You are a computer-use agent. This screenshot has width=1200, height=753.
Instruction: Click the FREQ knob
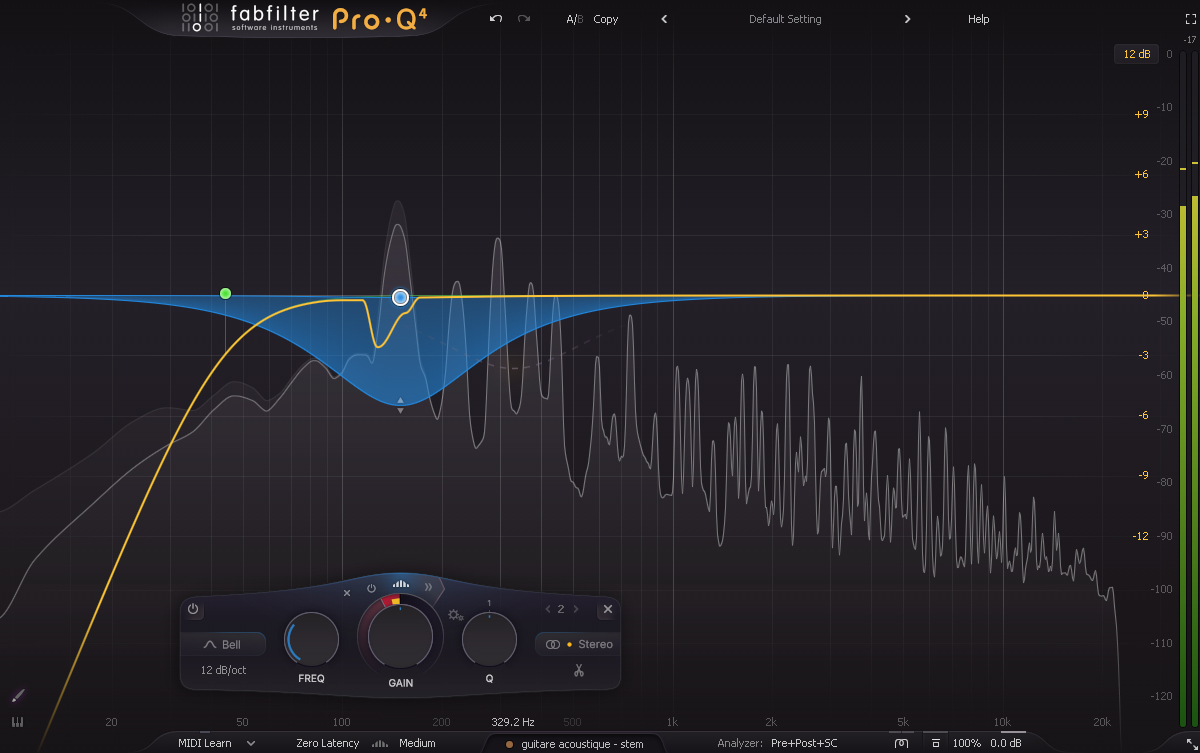(x=312, y=639)
